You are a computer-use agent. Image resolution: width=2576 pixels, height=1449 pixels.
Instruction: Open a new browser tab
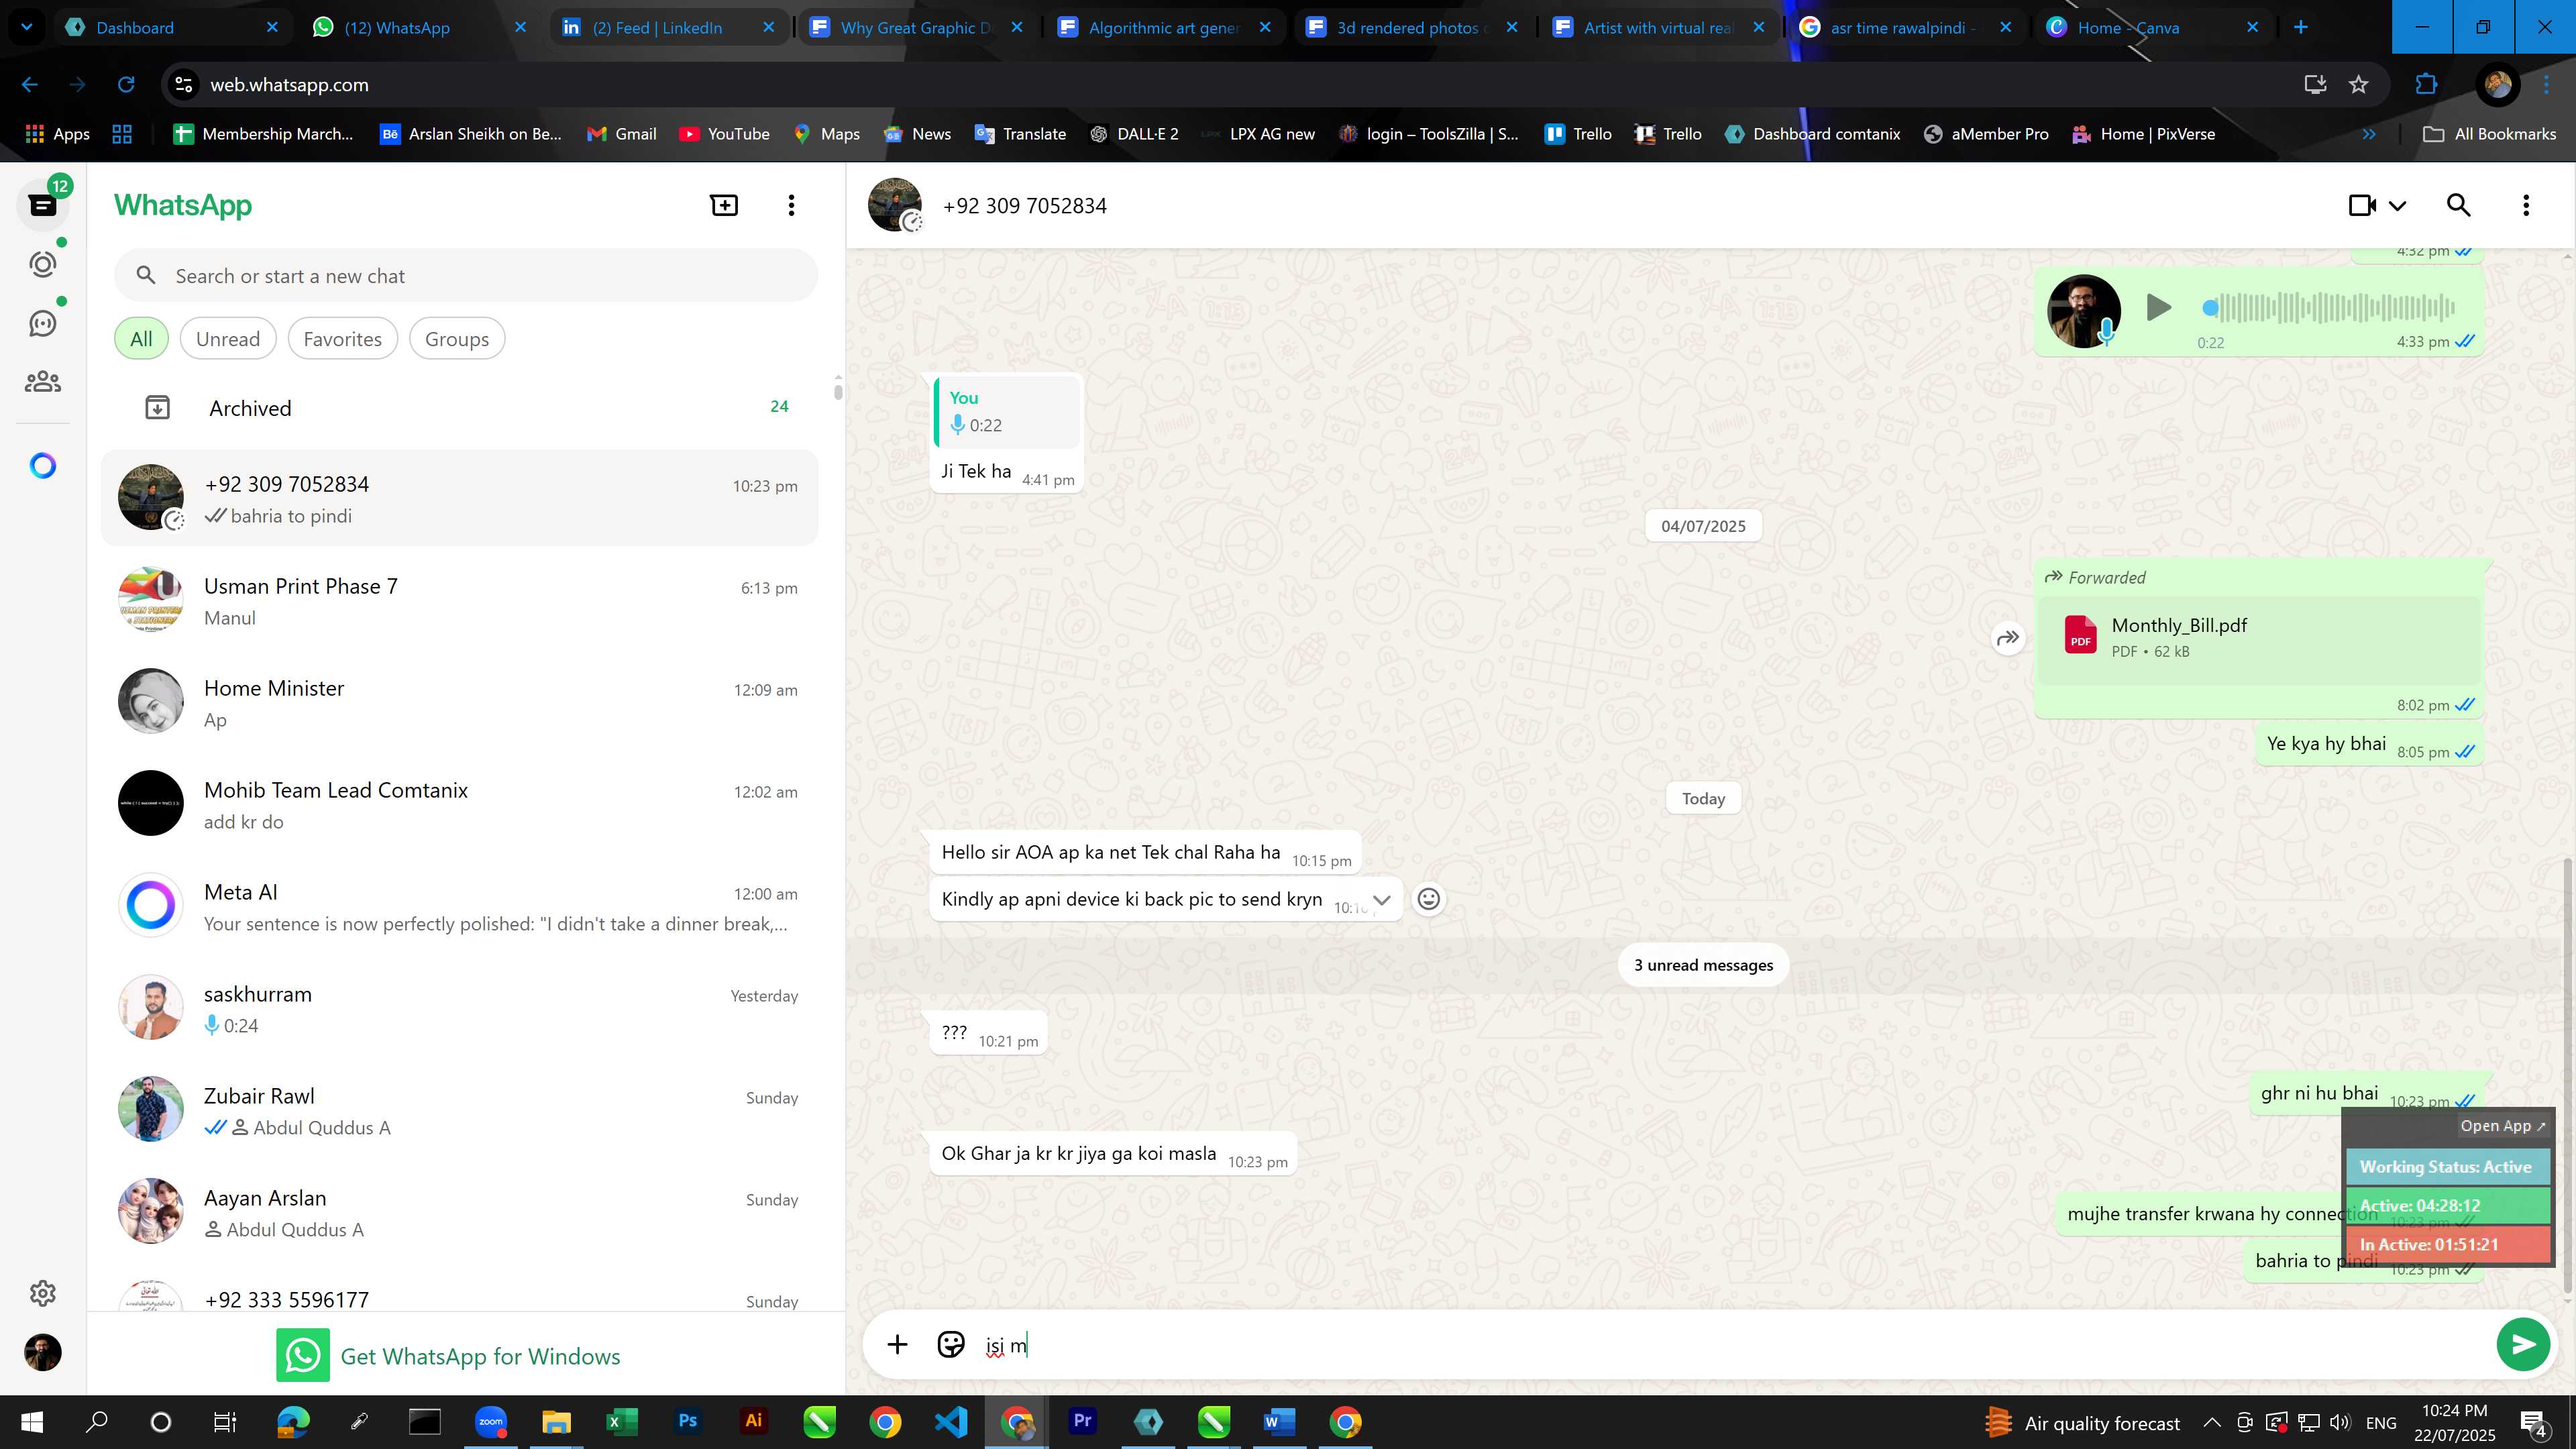2300,27
